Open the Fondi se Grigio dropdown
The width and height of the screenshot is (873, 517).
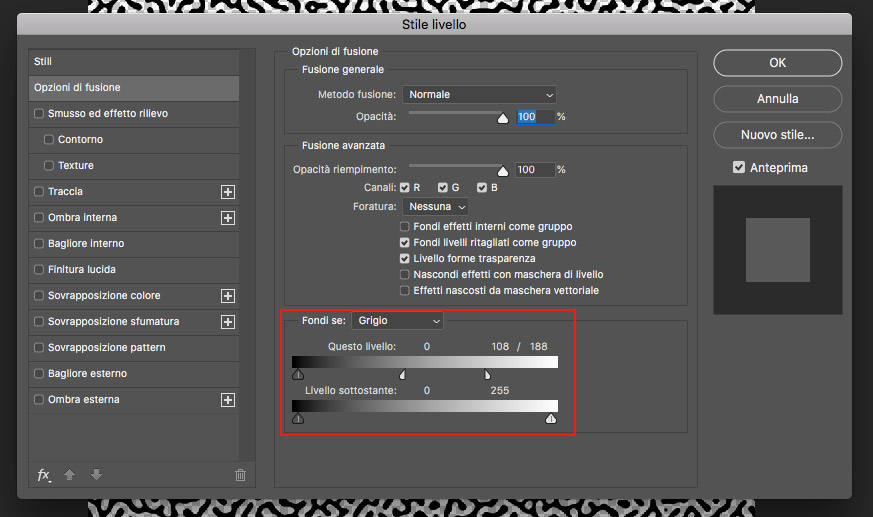[398, 321]
